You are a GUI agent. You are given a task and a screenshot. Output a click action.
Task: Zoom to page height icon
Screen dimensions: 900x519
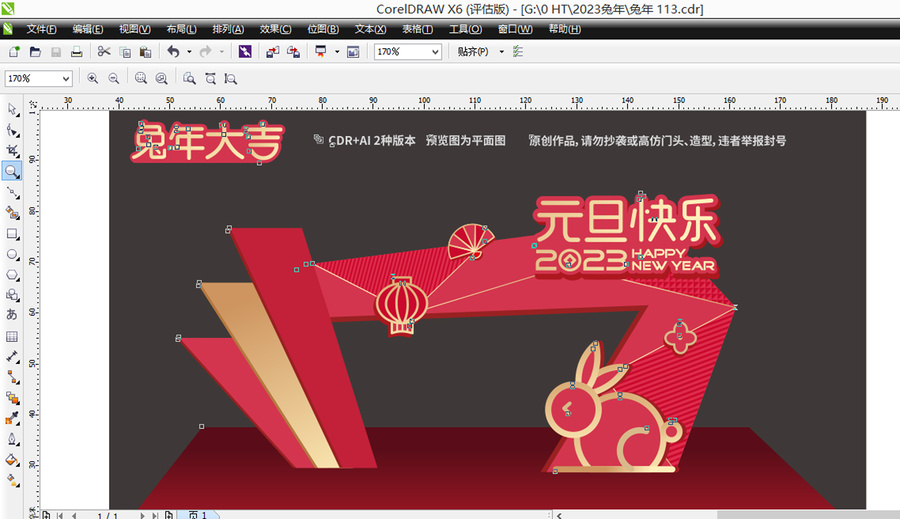231,78
